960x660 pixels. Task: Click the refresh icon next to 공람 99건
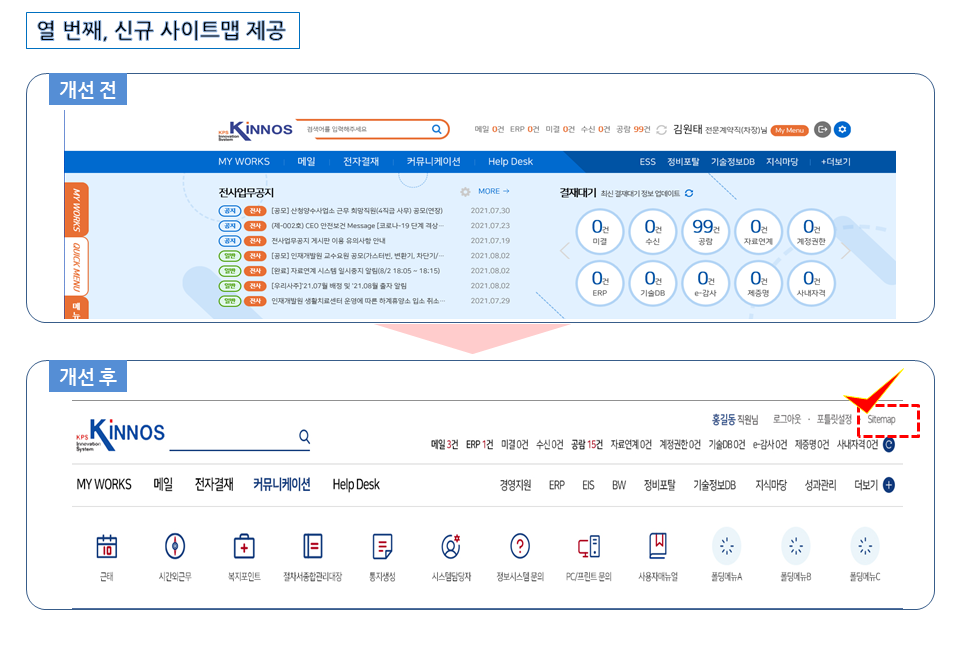[661, 130]
